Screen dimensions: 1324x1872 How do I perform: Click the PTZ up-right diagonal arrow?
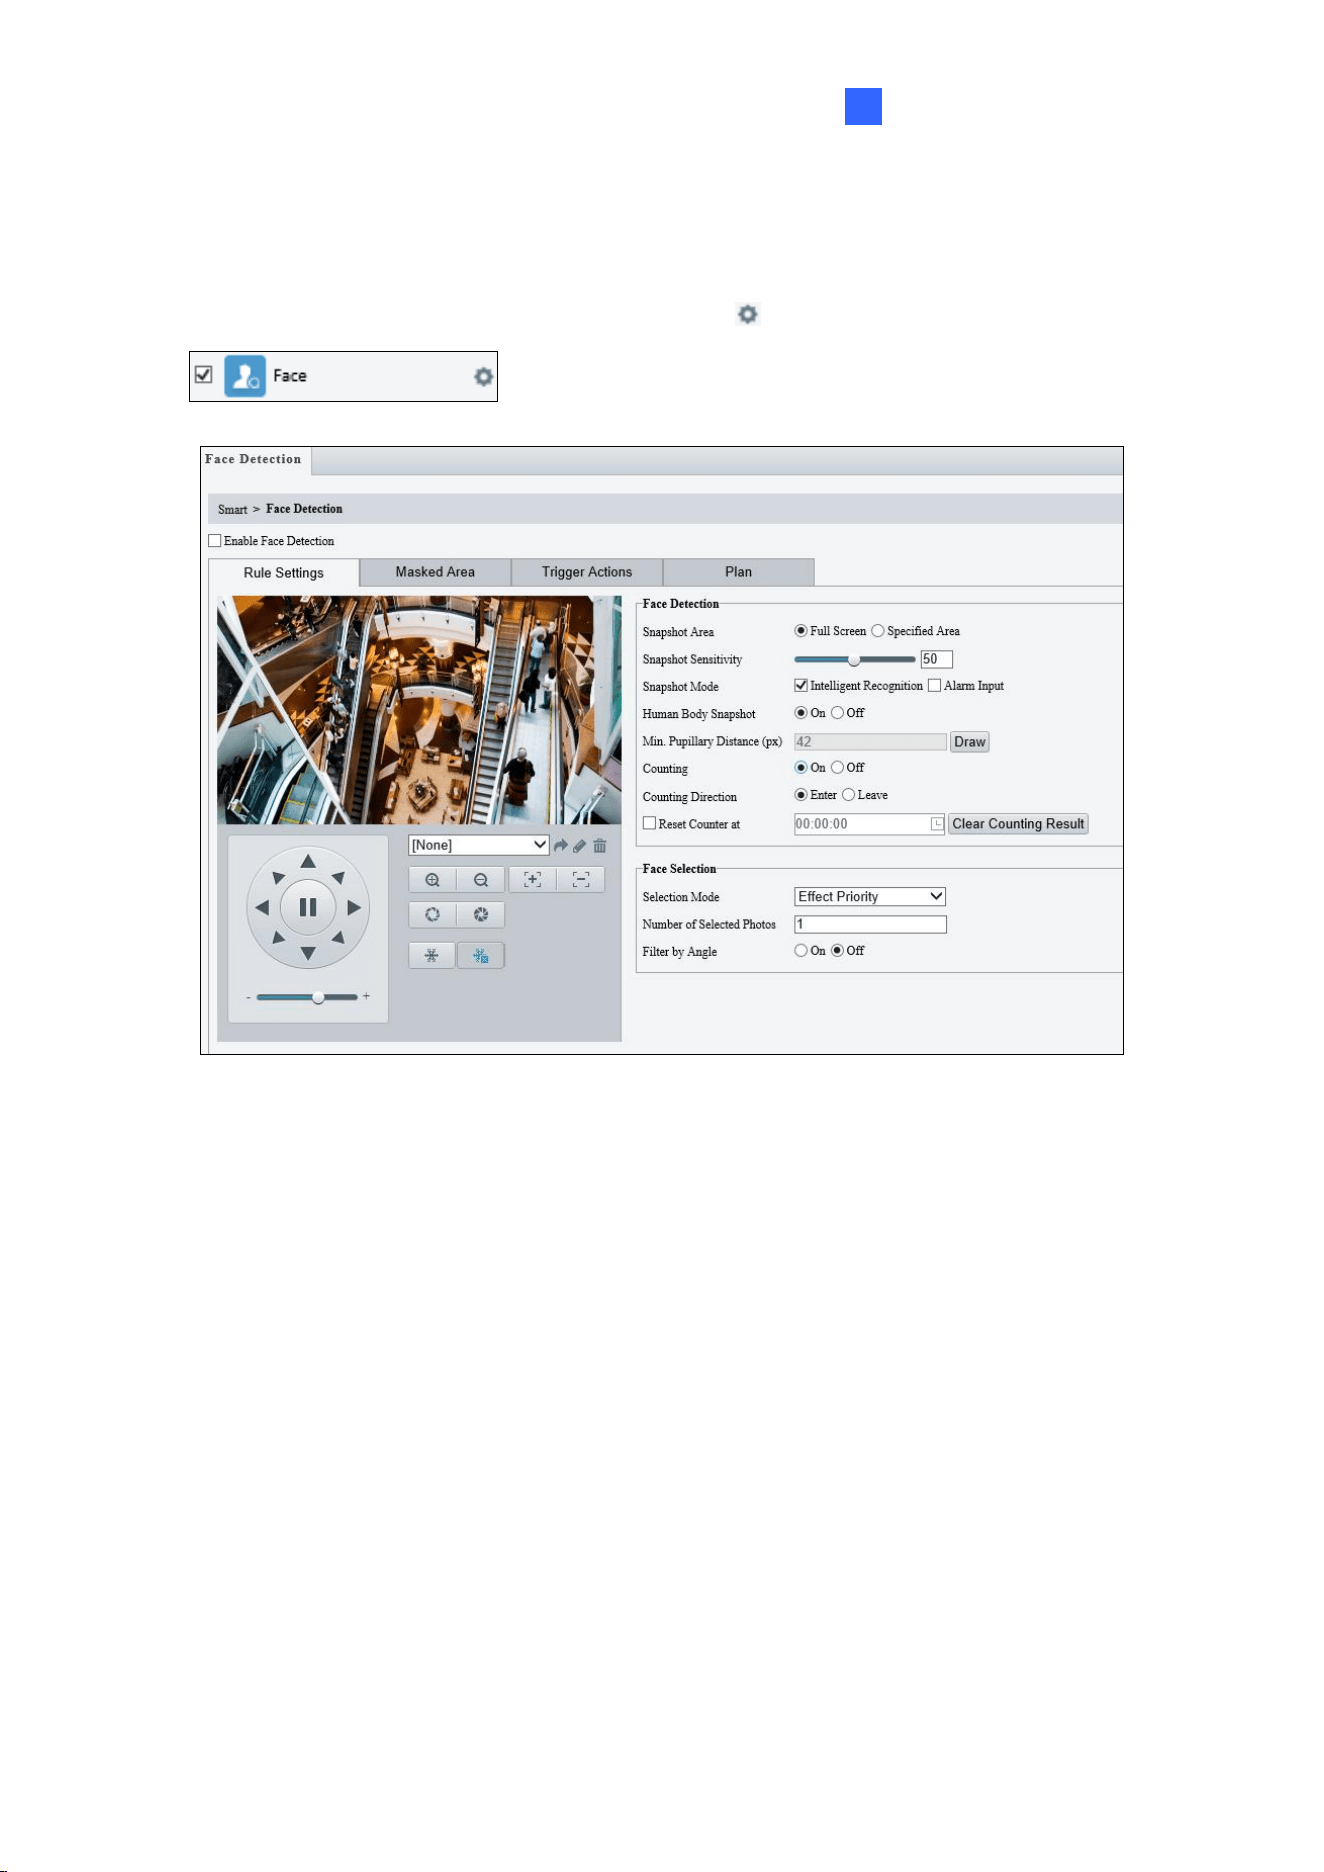[x=338, y=877]
